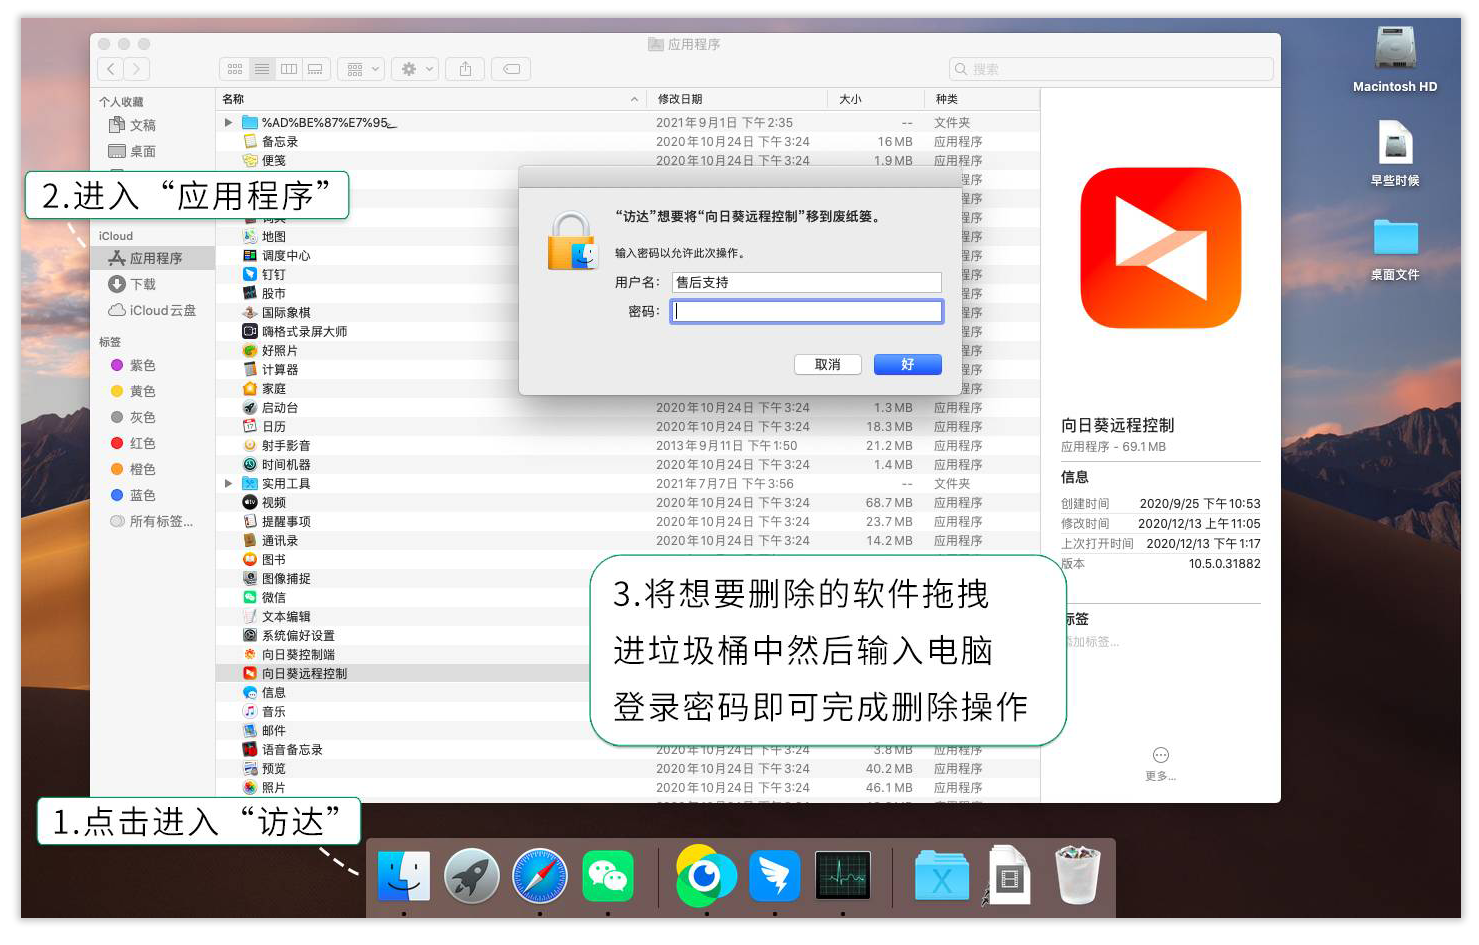The image size is (1479, 945).
Task: Open iCloud 云盘 in sidebar
Action: pos(153,310)
